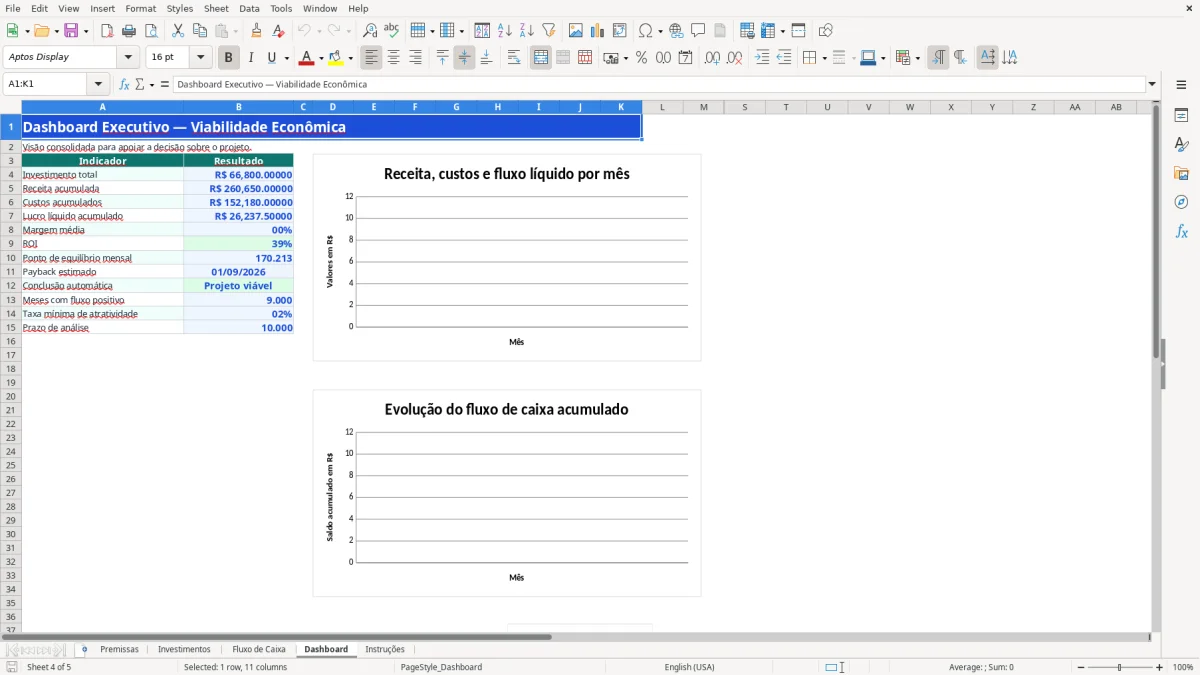Viewport: 1200px width, 675px height.
Task: Click the Insert Chart icon
Action: tap(598, 31)
